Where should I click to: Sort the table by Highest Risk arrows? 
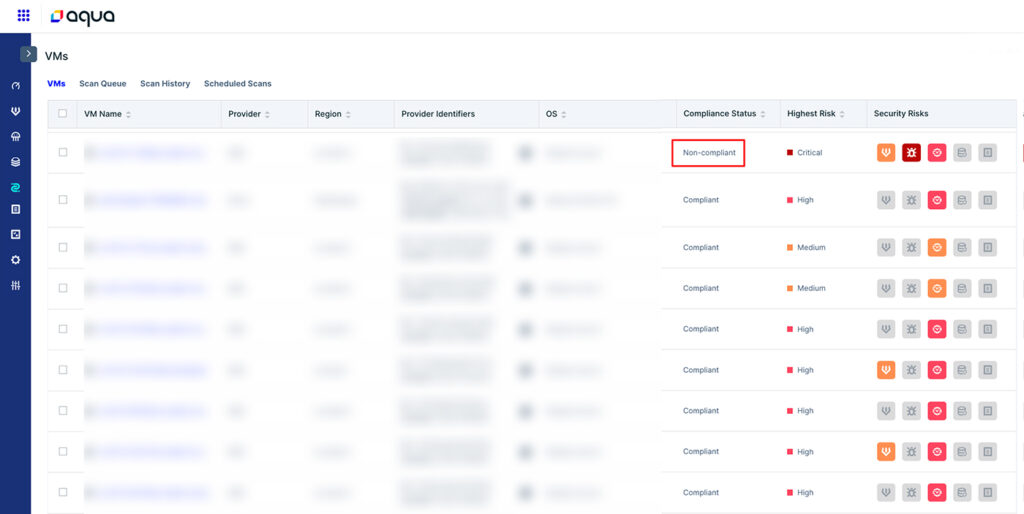(844, 114)
